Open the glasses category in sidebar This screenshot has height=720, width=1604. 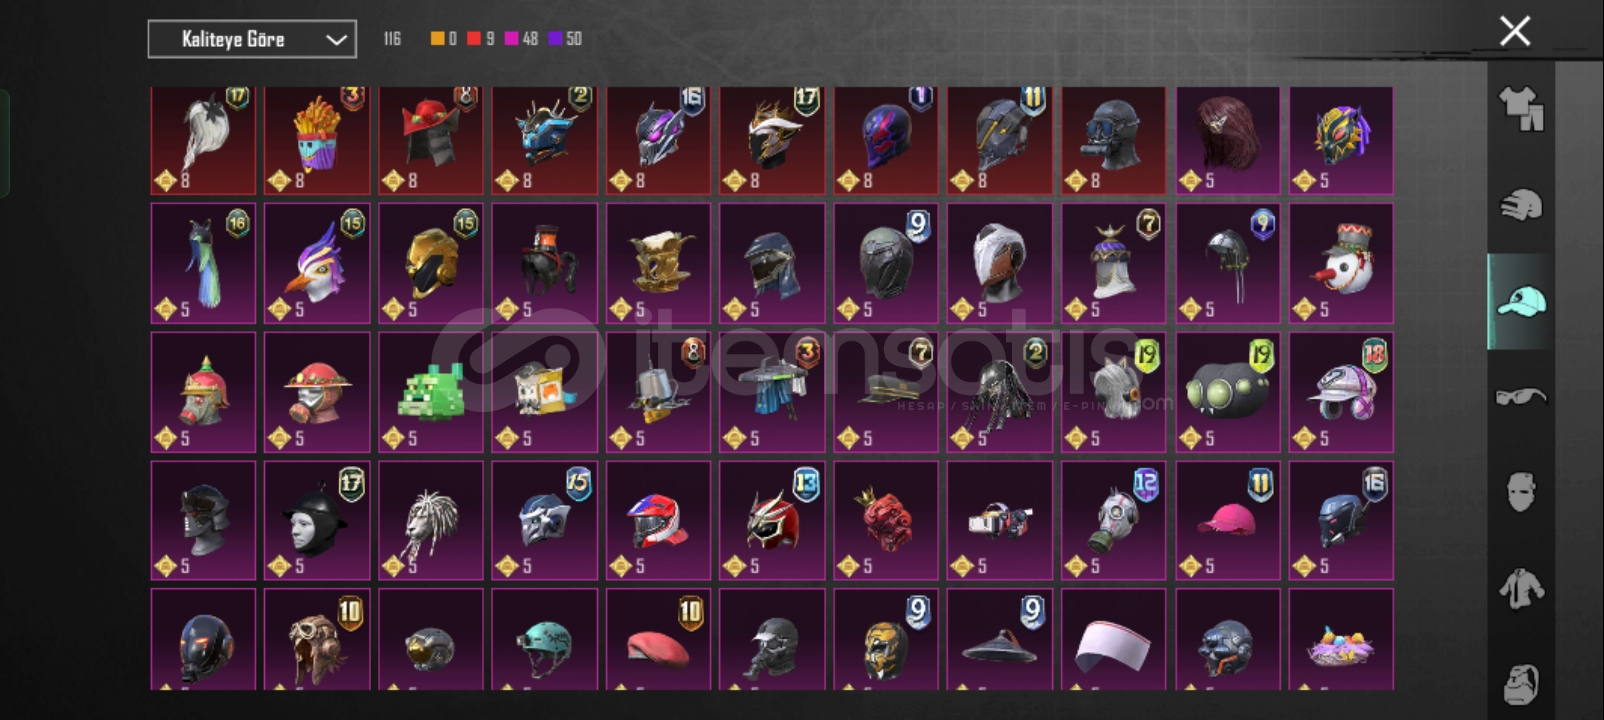point(1521,397)
